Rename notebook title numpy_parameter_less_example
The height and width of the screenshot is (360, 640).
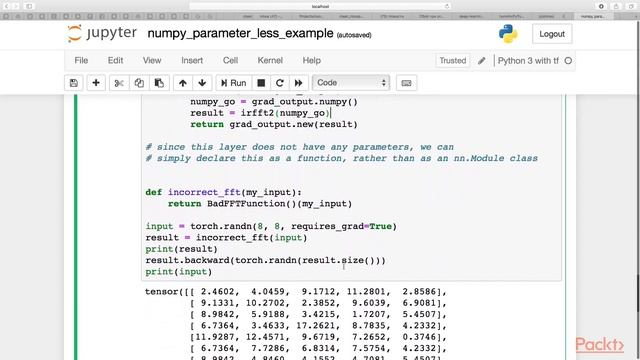point(240,33)
